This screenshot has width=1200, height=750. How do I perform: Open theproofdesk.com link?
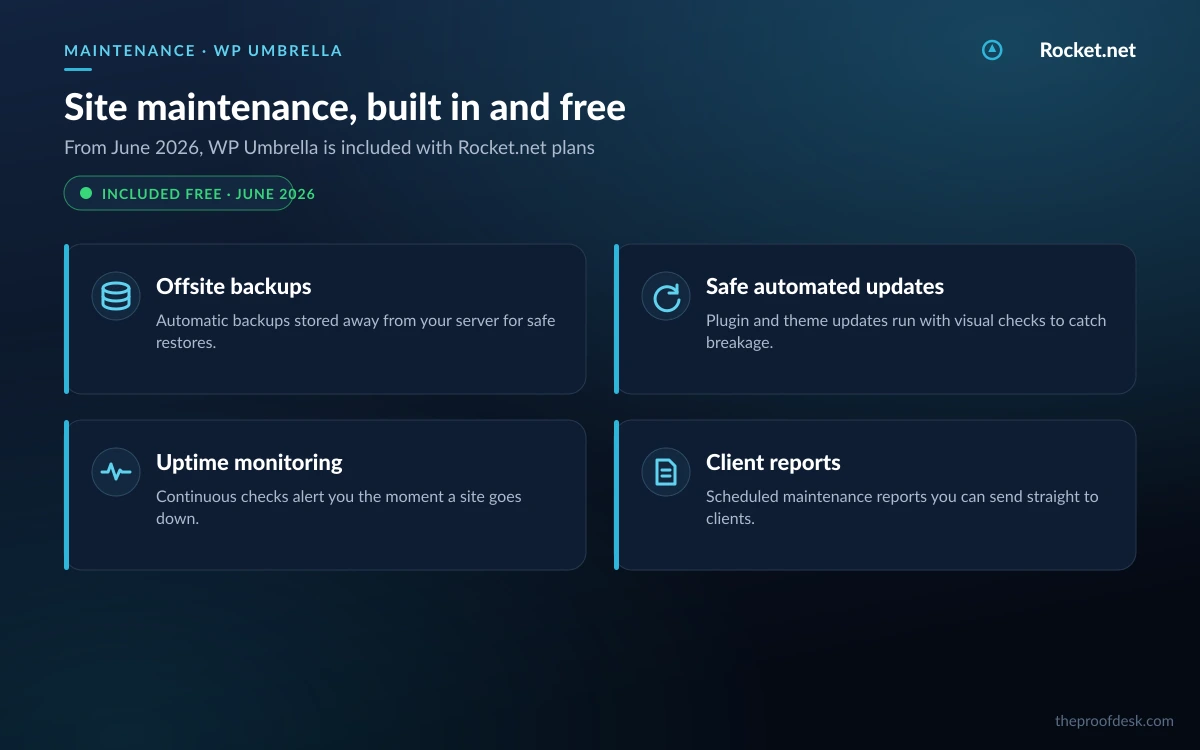[1114, 720]
